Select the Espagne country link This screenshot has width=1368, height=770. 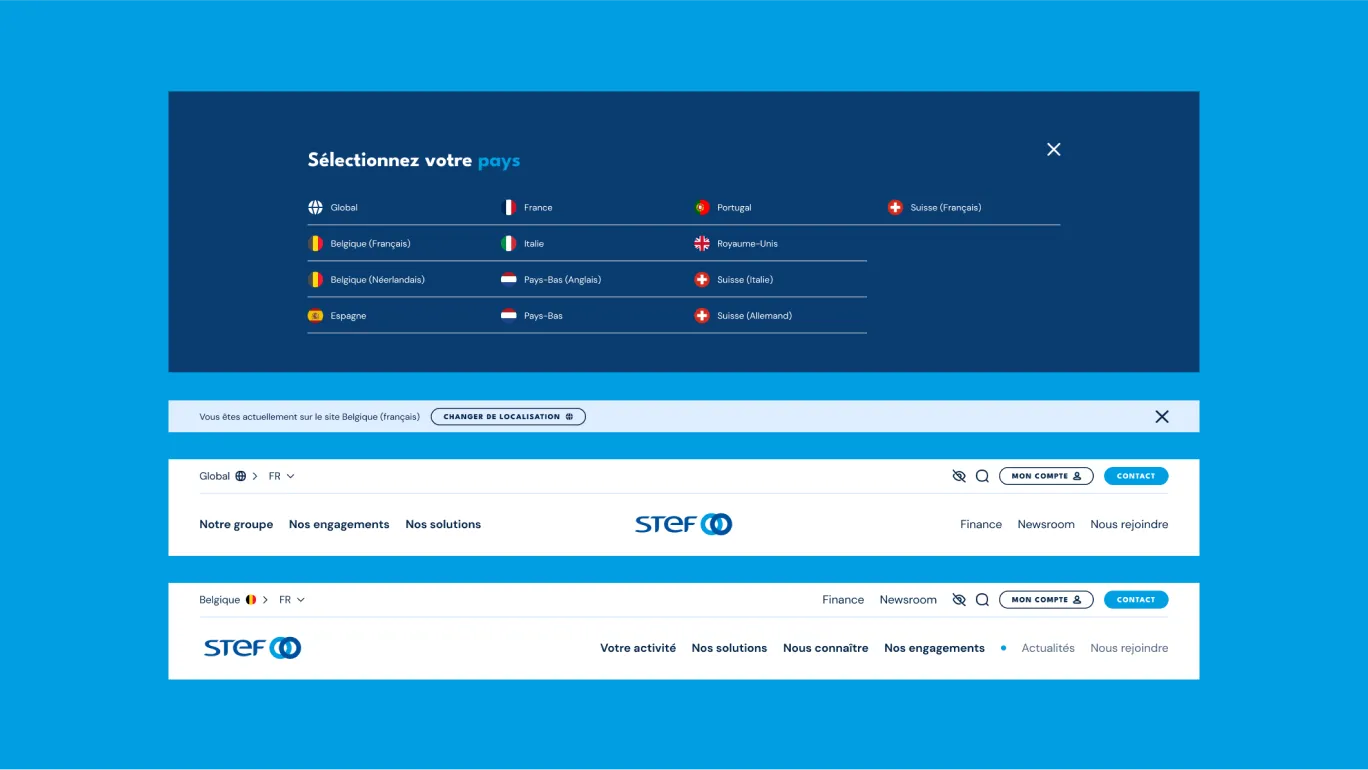(348, 316)
